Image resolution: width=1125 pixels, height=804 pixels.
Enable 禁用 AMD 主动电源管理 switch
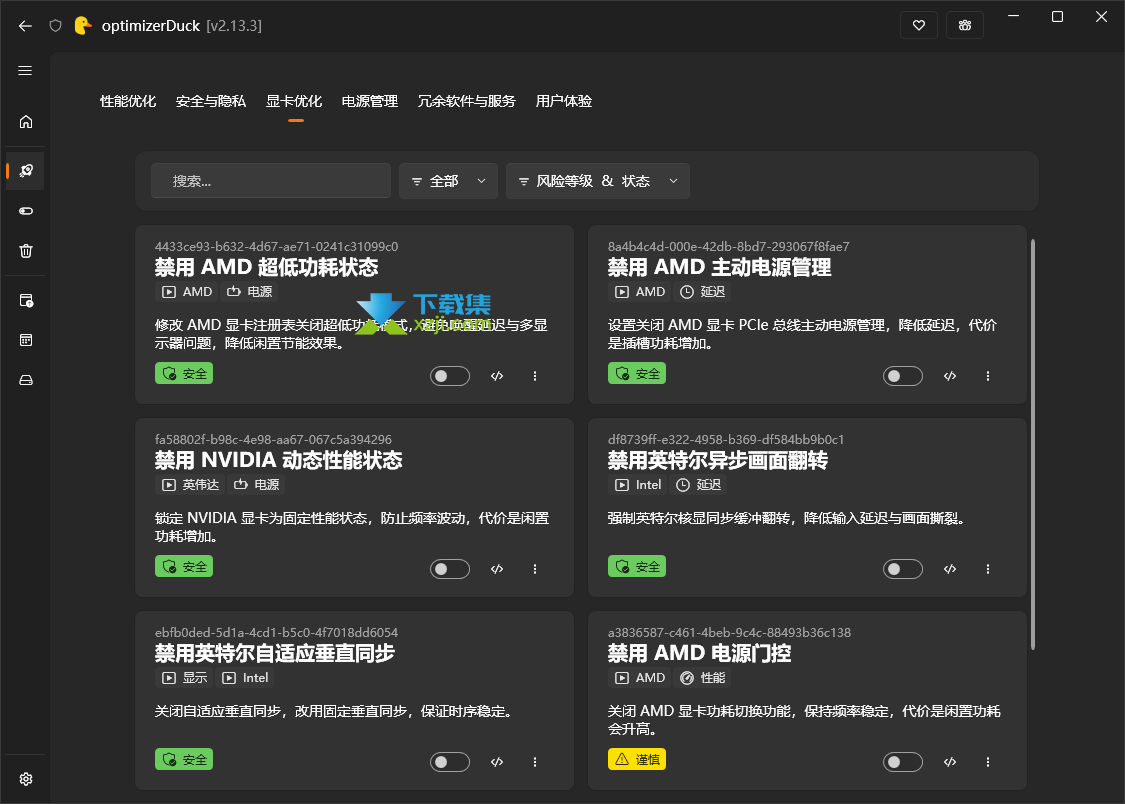click(x=903, y=376)
